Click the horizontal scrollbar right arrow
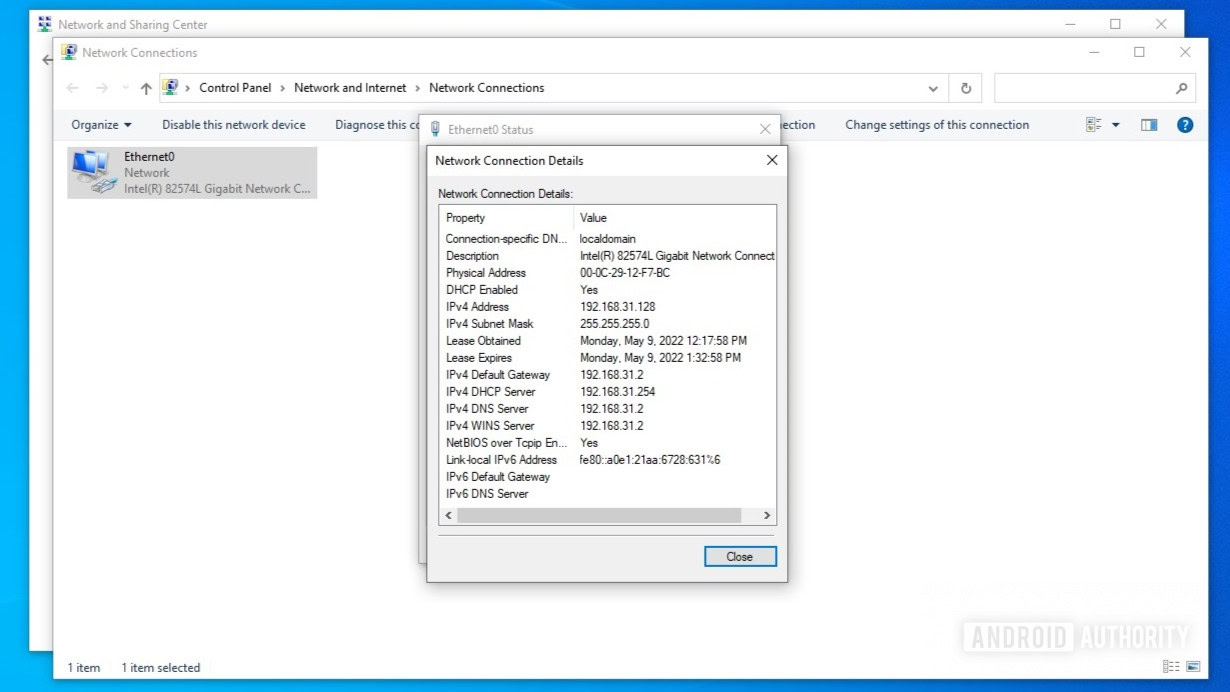This screenshot has height=692, width=1230. point(767,515)
